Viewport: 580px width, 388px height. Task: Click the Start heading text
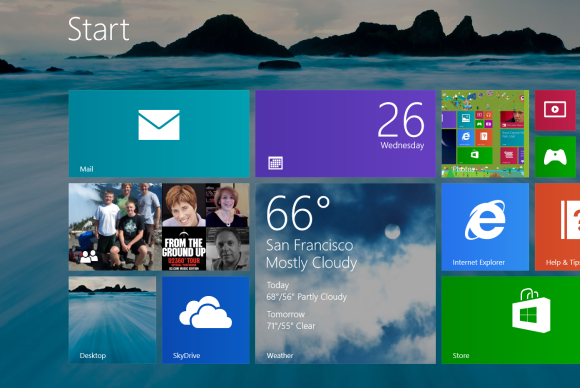[98, 29]
